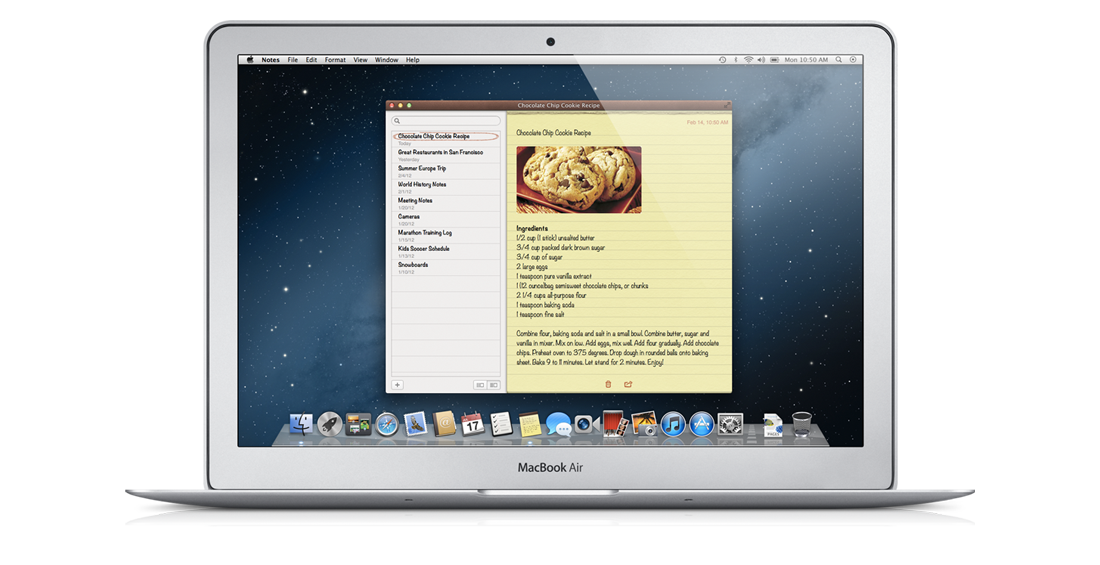The image size is (1100, 565).
Task: Open the View menu
Action: coord(360,60)
